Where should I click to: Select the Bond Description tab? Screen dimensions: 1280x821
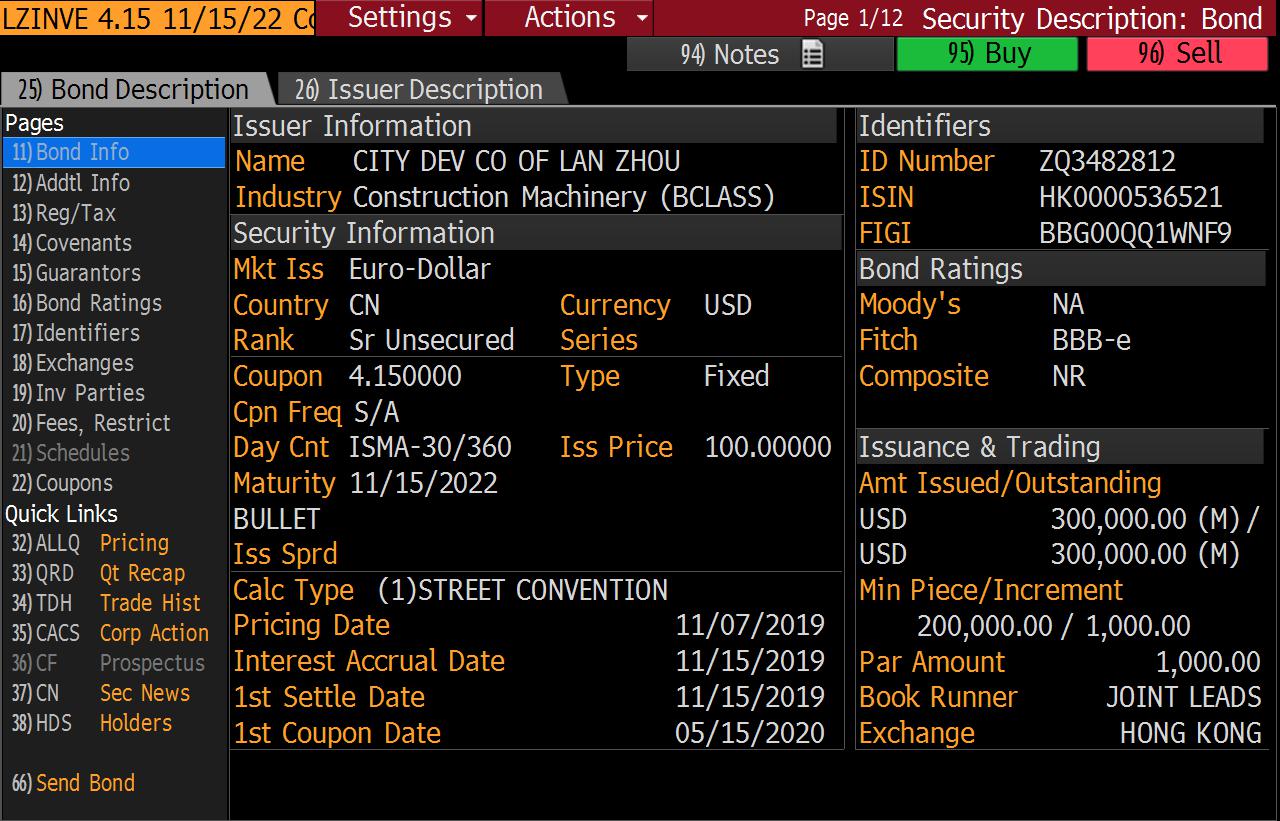coord(133,89)
